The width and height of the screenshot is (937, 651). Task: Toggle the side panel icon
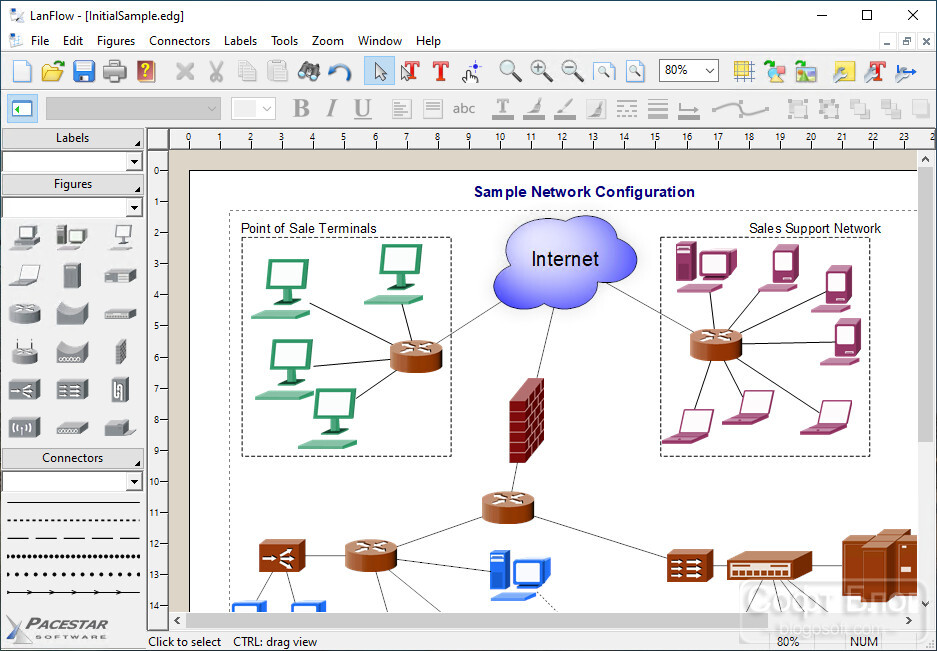pos(23,109)
